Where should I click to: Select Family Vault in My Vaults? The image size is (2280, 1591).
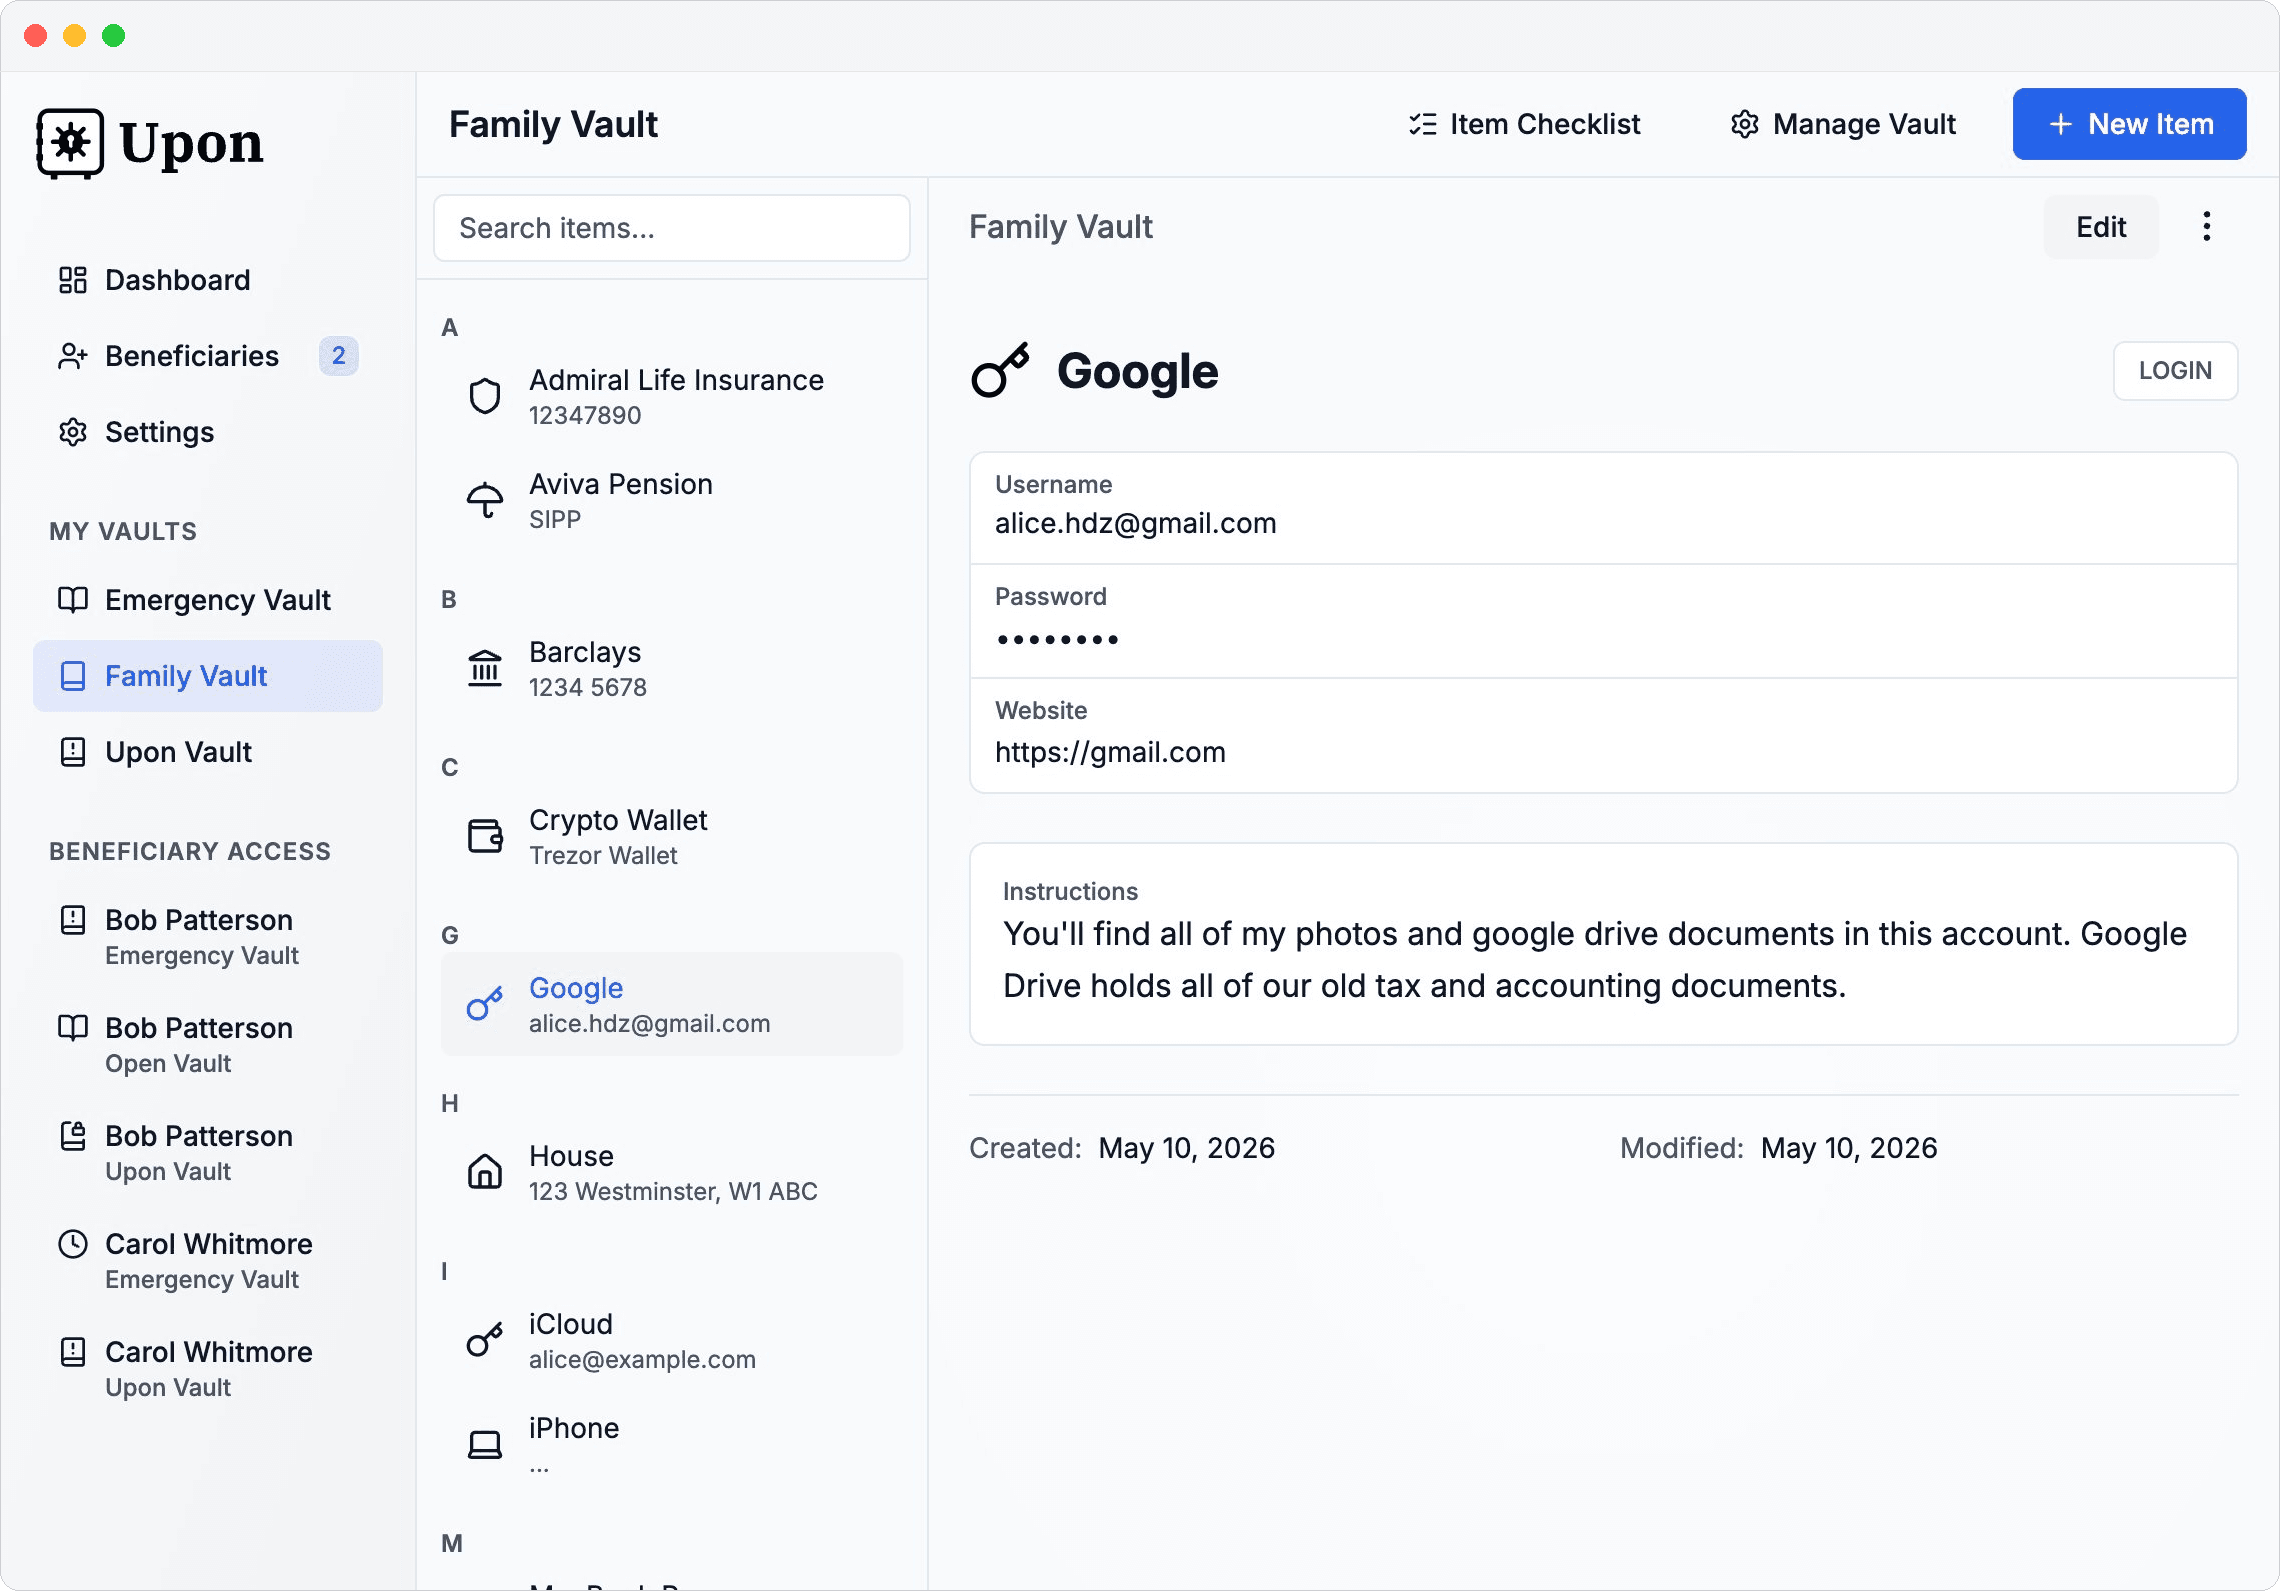[x=208, y=676]
